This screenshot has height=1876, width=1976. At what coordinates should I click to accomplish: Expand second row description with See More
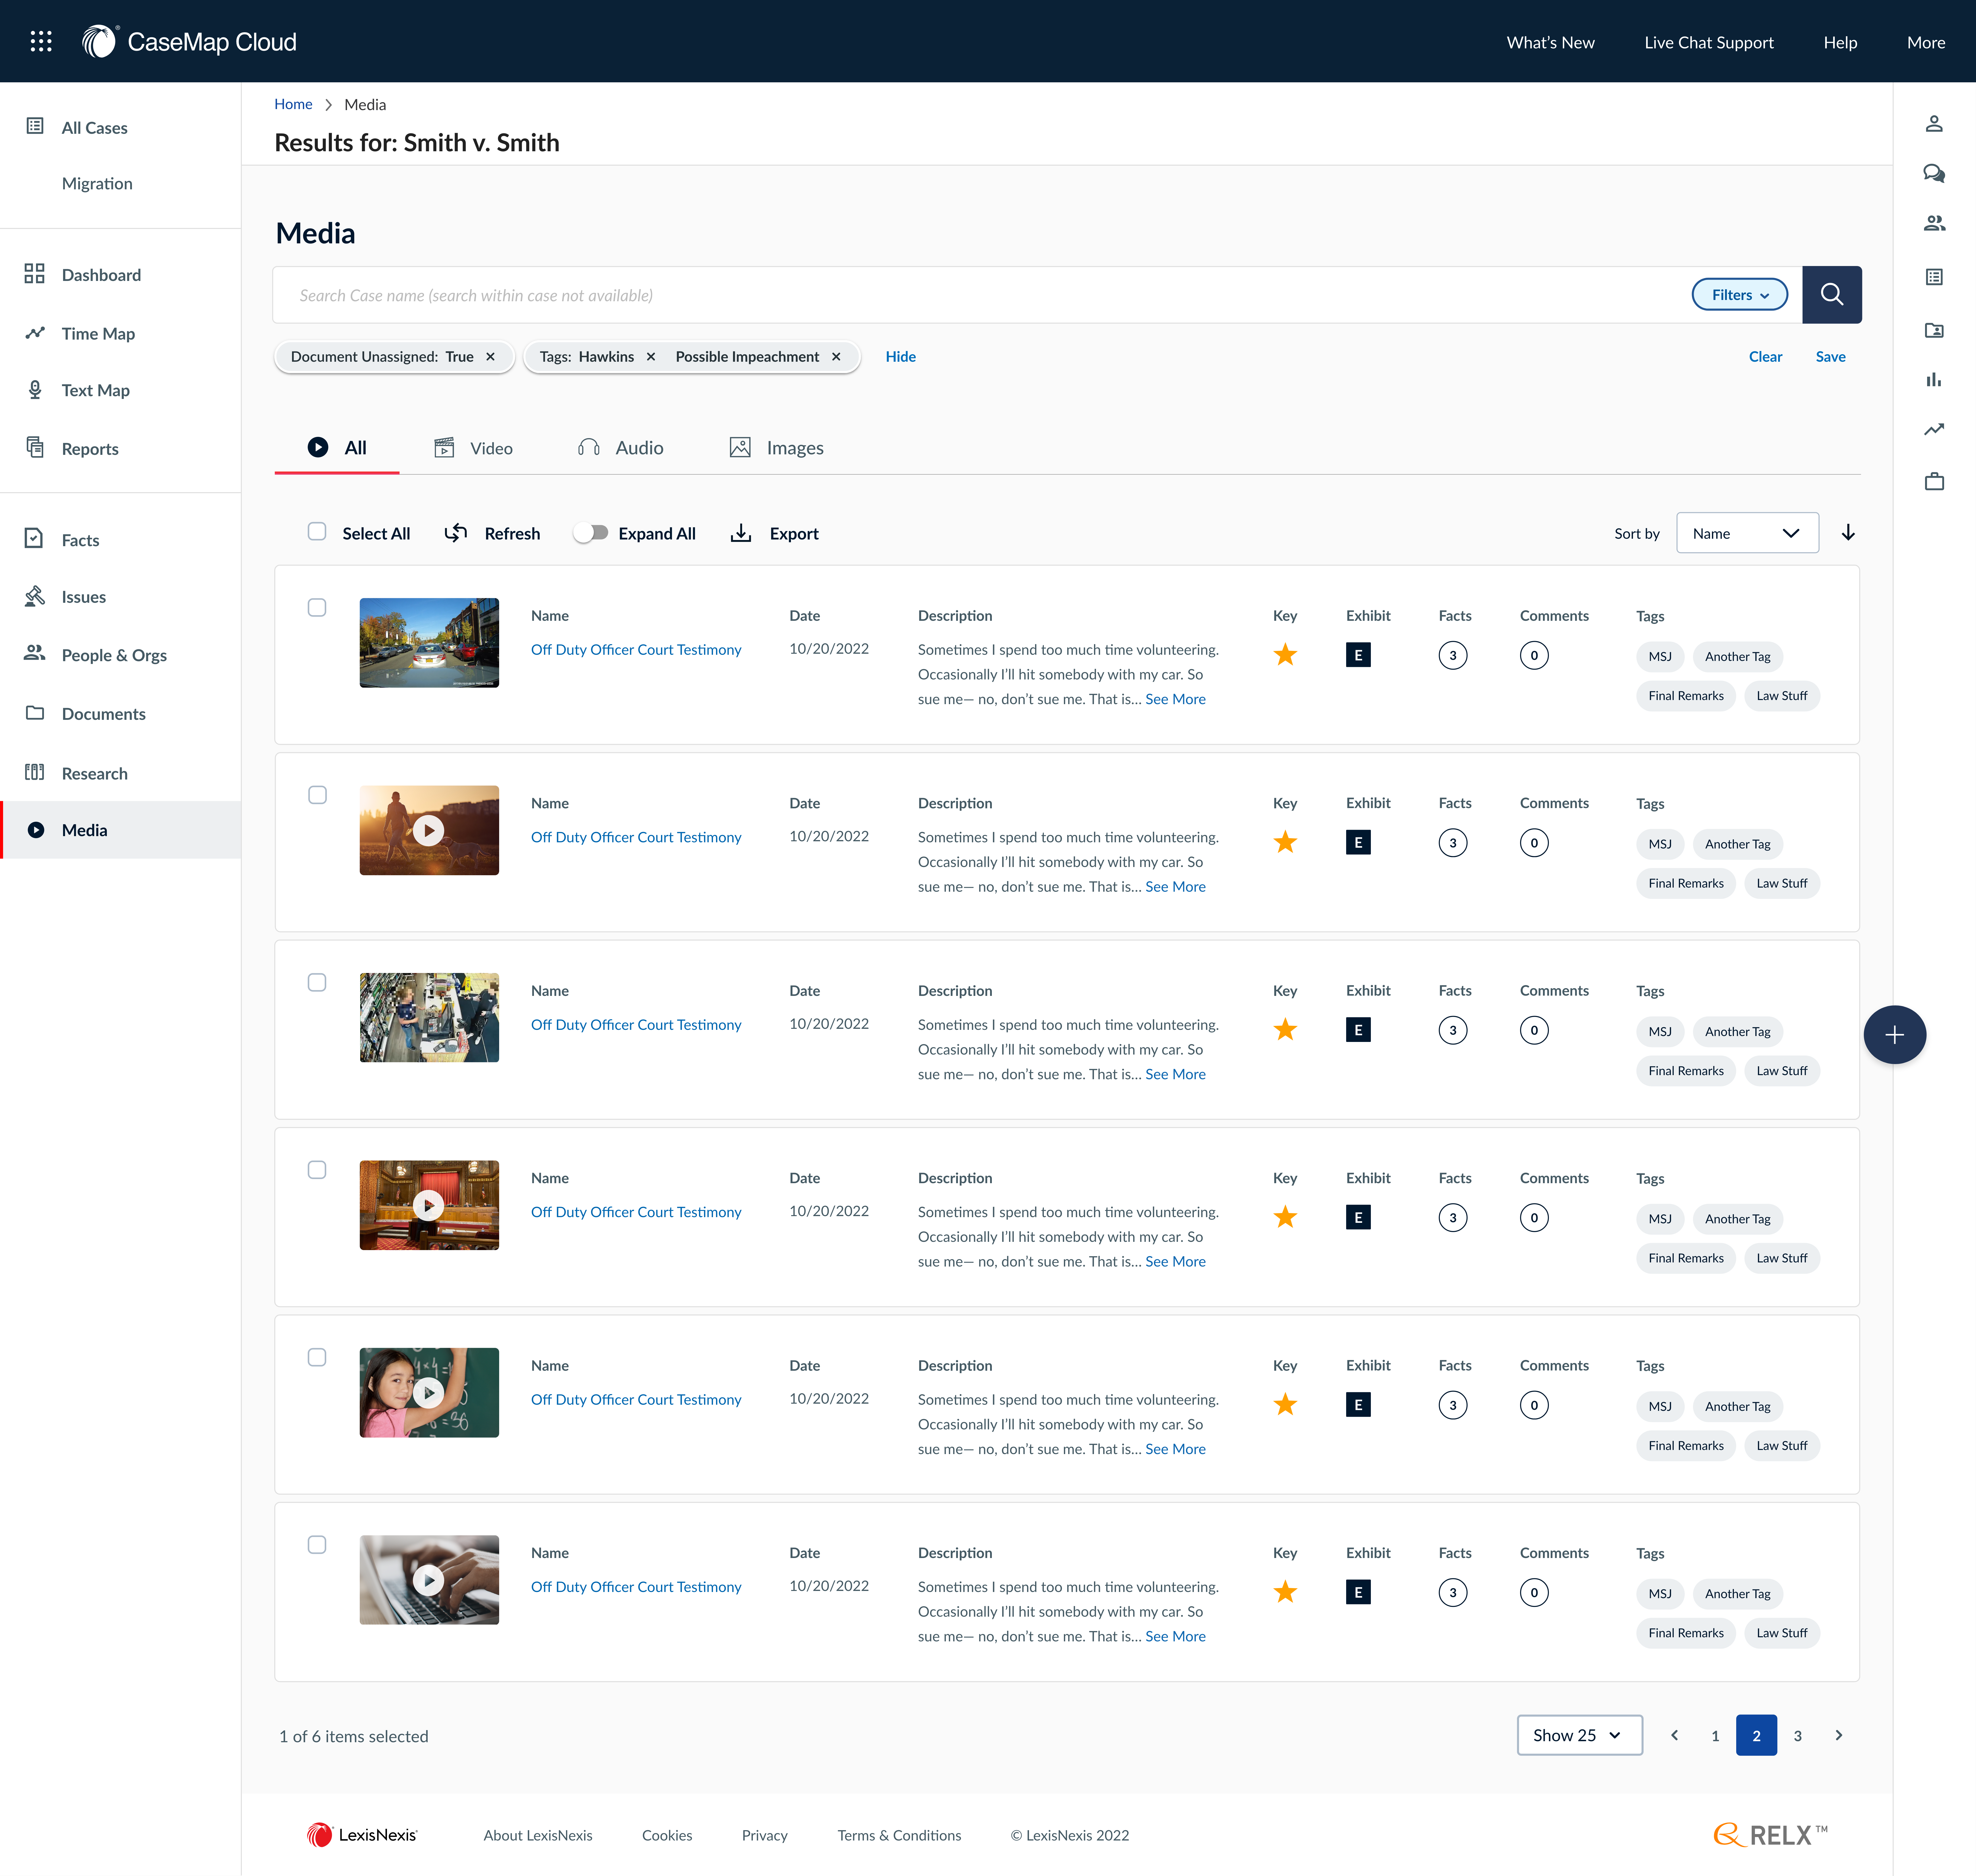(1175, 887)
